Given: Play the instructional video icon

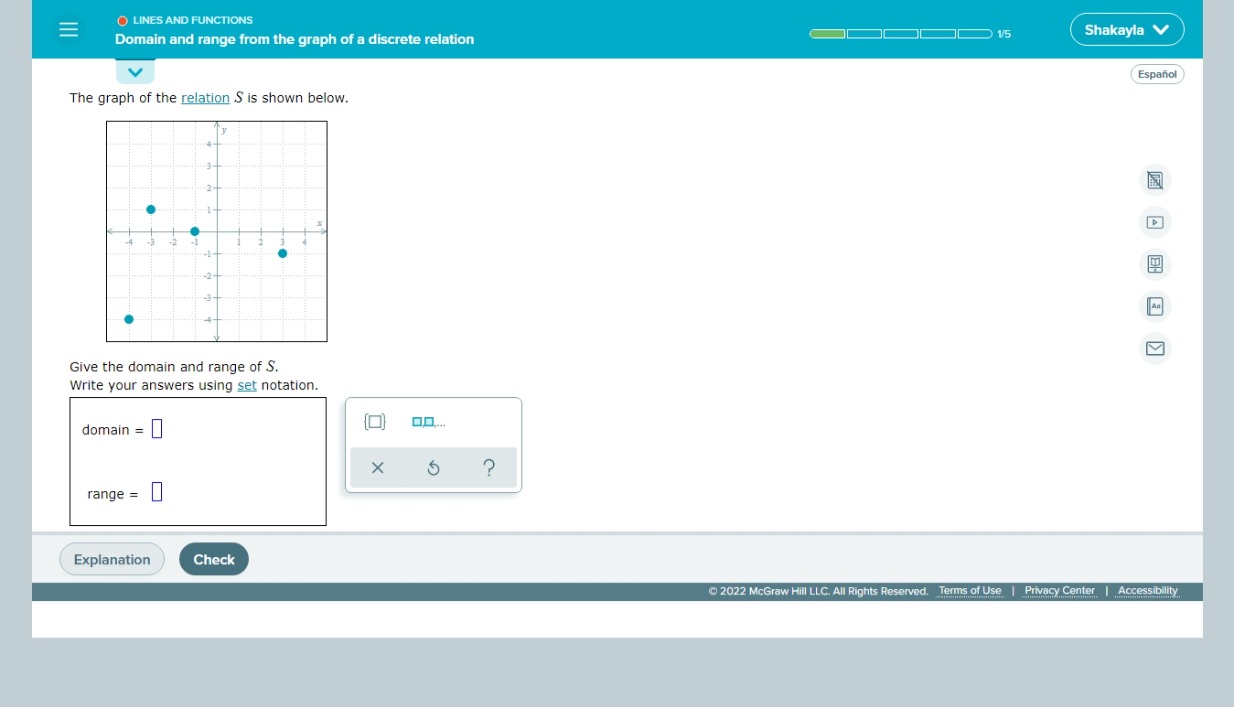Looking at the screenshot, I should click(x=1156, y=222).
